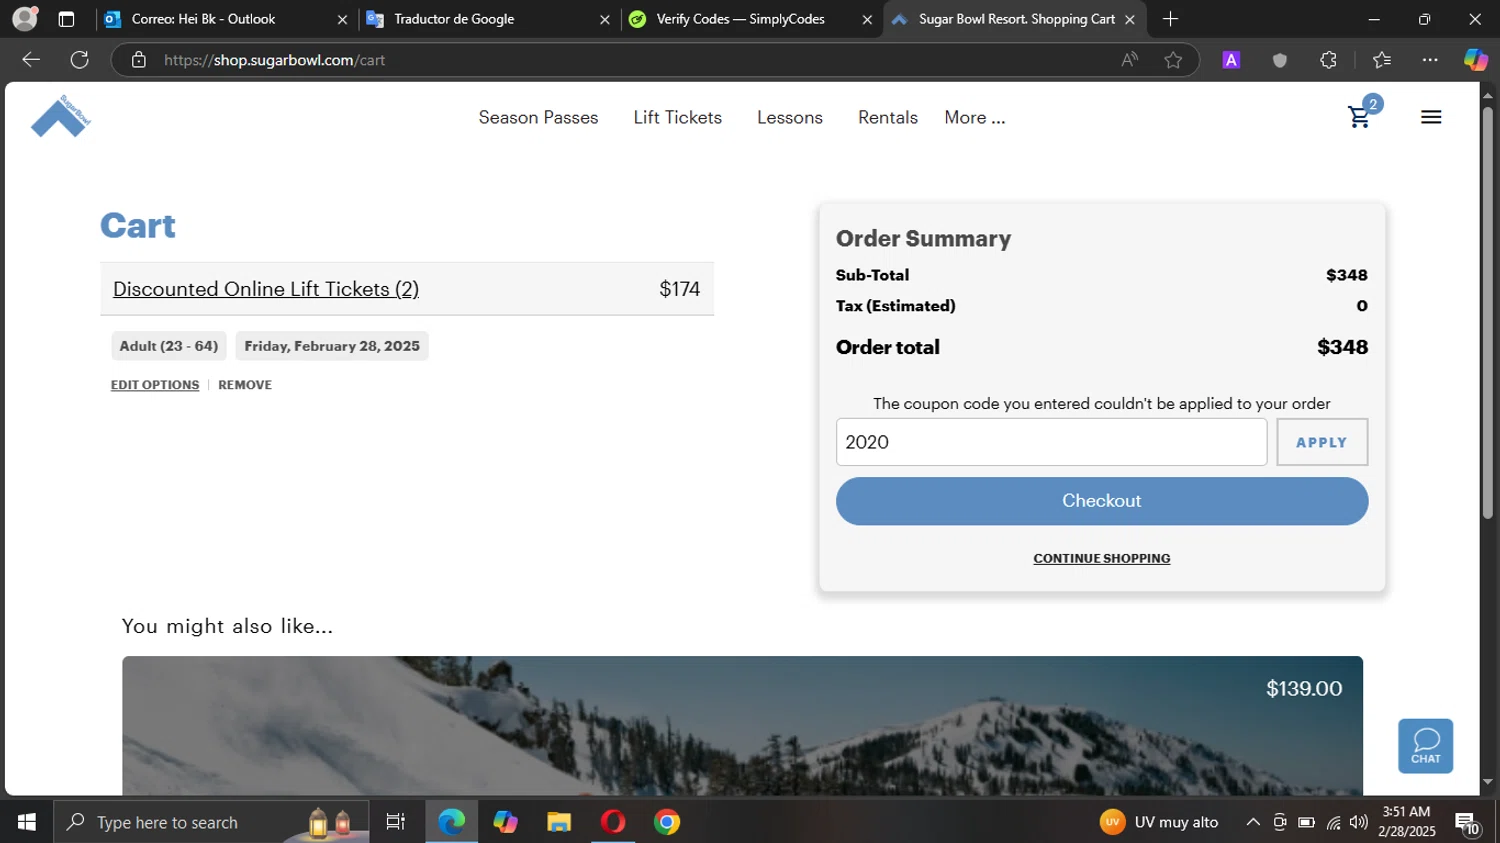Close the Sugar Bowl Shopping Cart tab
Viewport: 1500px width, 843px height.
pos(1129,19)
